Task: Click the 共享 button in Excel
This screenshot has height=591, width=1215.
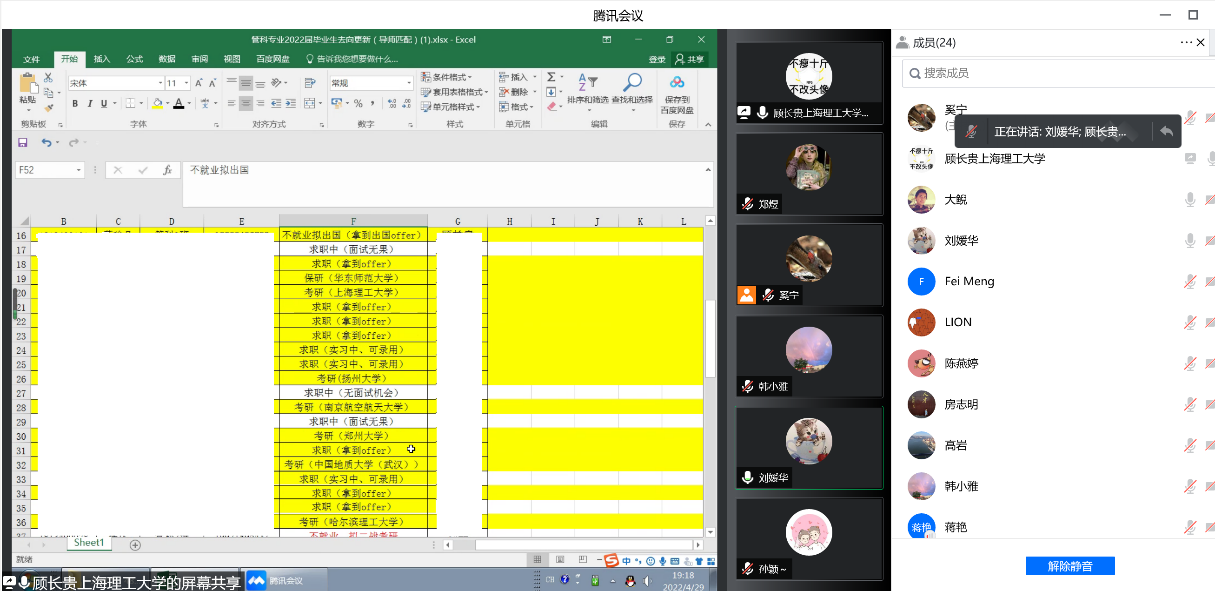Action: [x=689, y=59]
